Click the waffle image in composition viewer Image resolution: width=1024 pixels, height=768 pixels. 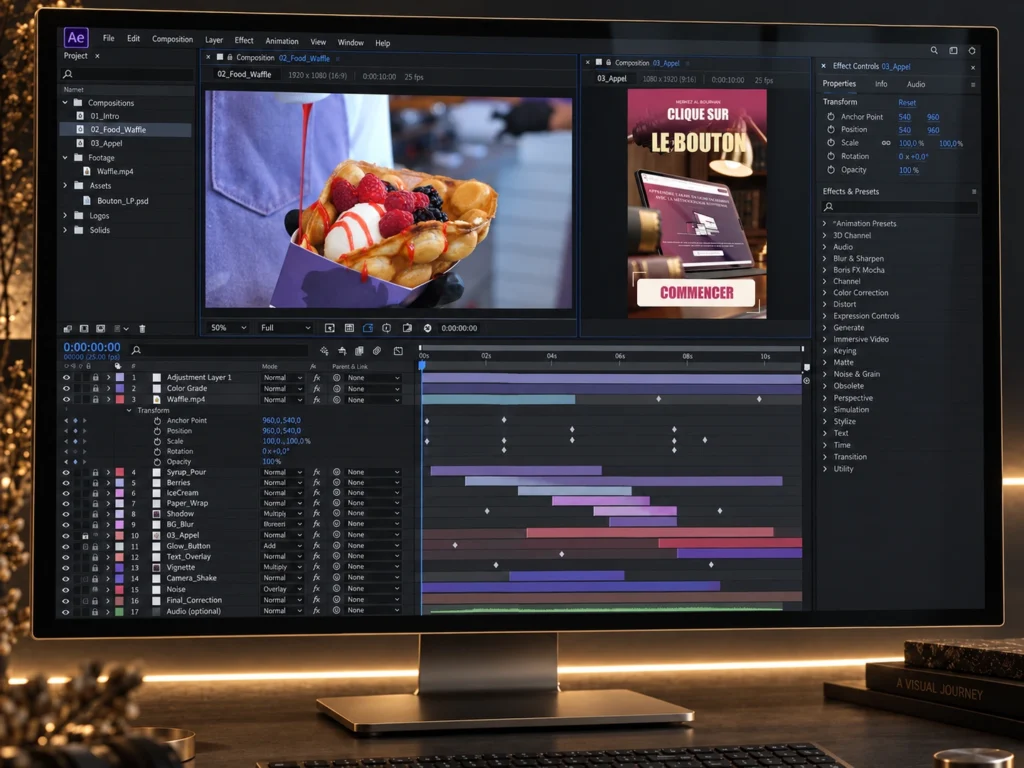click(x=389, y=200)
